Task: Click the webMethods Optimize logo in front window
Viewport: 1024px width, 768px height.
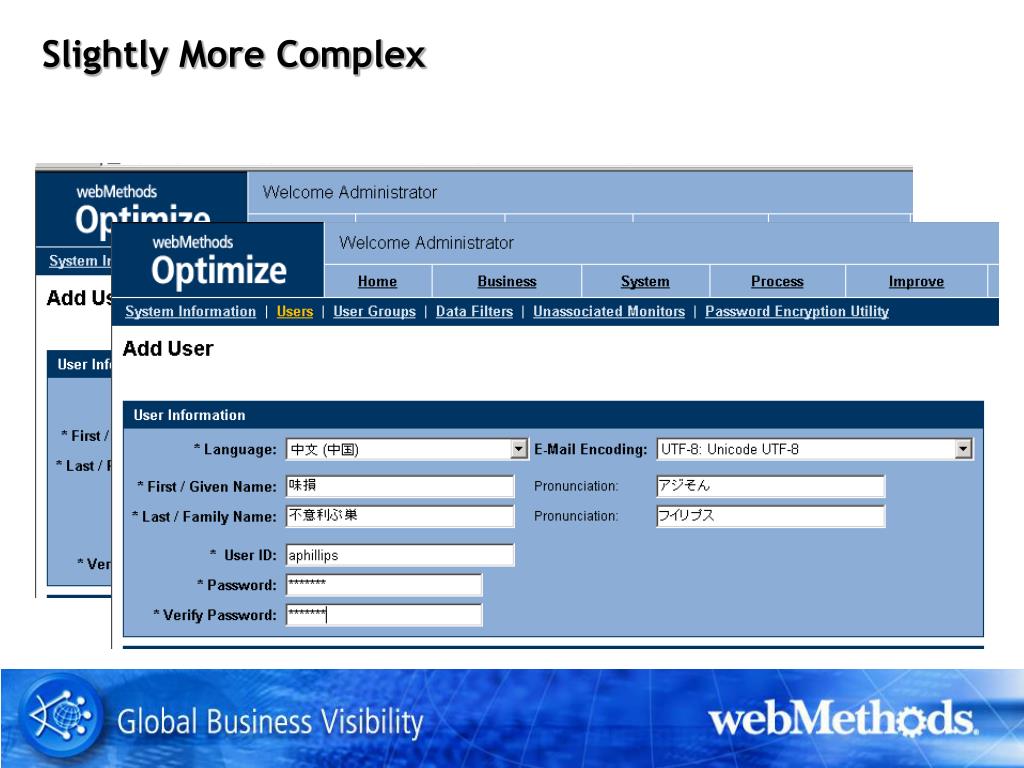Action: [x=218, y=261]
